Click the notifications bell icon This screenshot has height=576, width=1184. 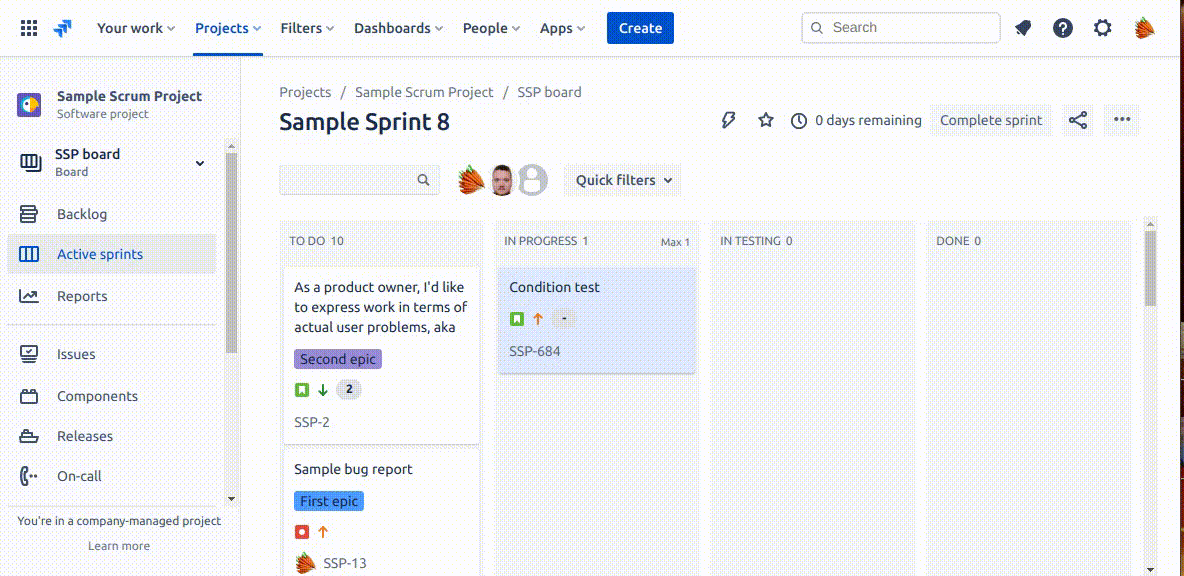1023,28
